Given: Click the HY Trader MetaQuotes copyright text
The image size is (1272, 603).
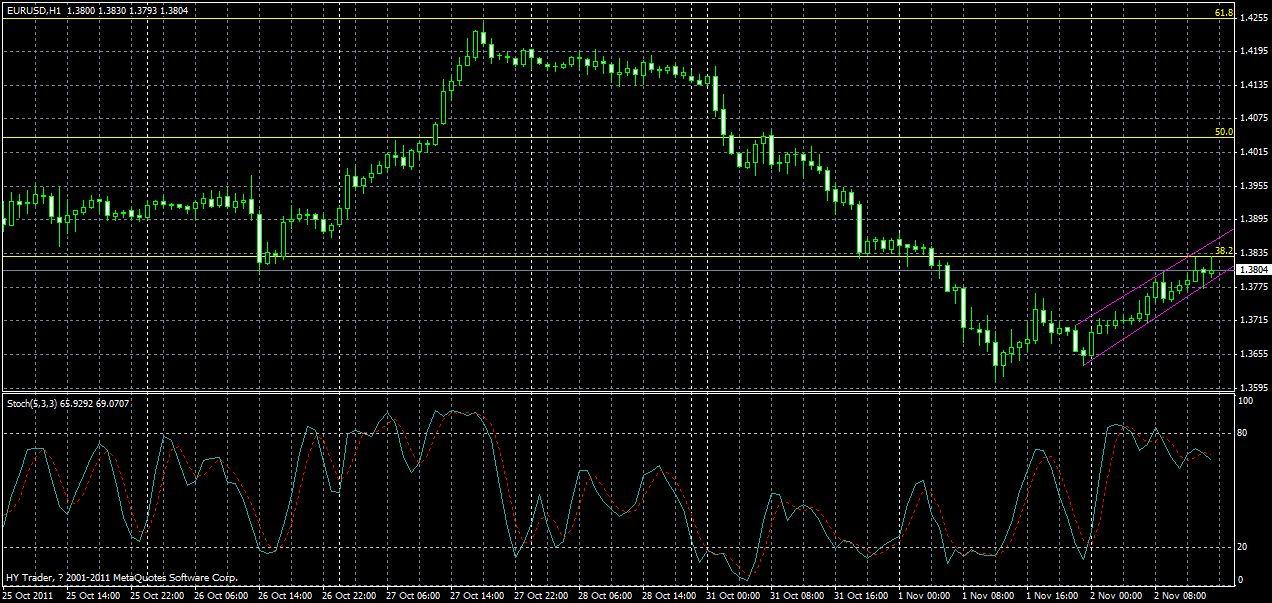Looking at the screenshot, I should pyautogui.click(x=120, y=577).
